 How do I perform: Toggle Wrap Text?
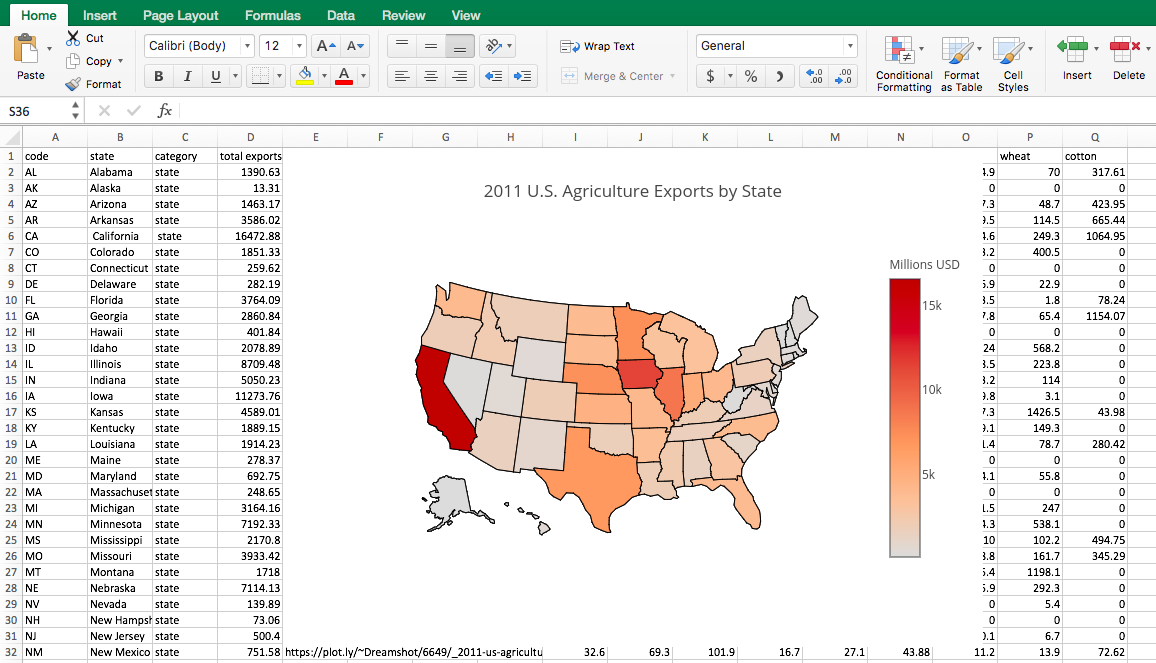(597, 46)
